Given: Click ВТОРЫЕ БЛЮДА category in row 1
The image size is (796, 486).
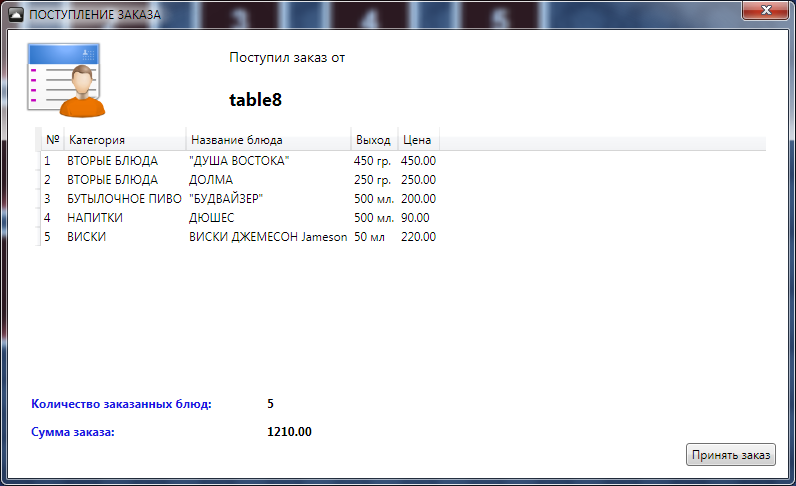Looking at the screenshot, I should click(x=112, y=161).
